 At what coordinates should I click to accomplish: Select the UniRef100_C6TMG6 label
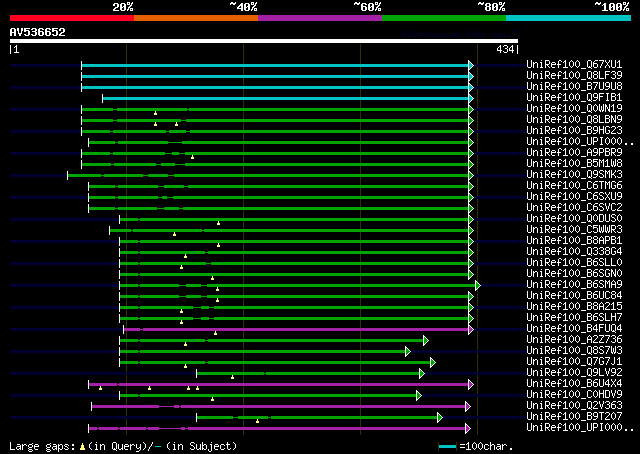pos(574,186)
